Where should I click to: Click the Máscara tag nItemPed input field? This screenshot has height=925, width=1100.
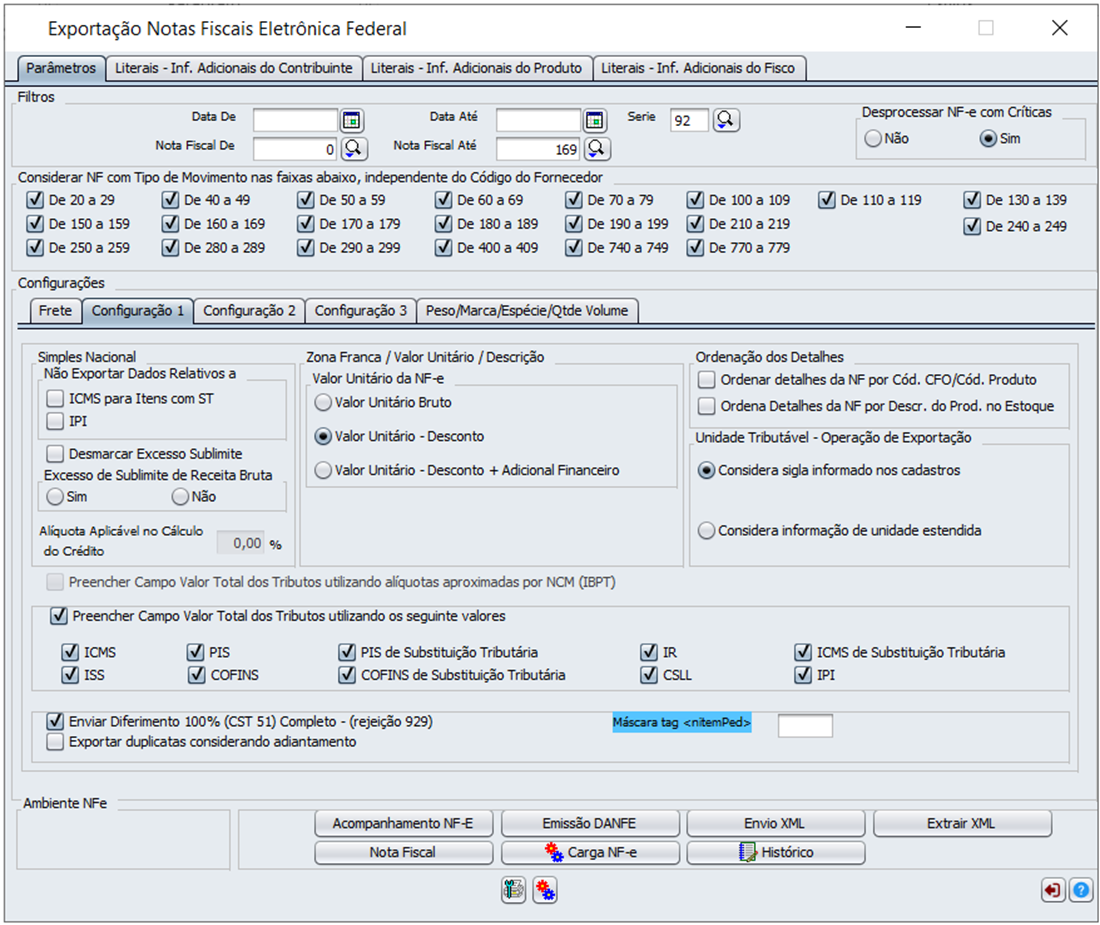coord(805,725)
